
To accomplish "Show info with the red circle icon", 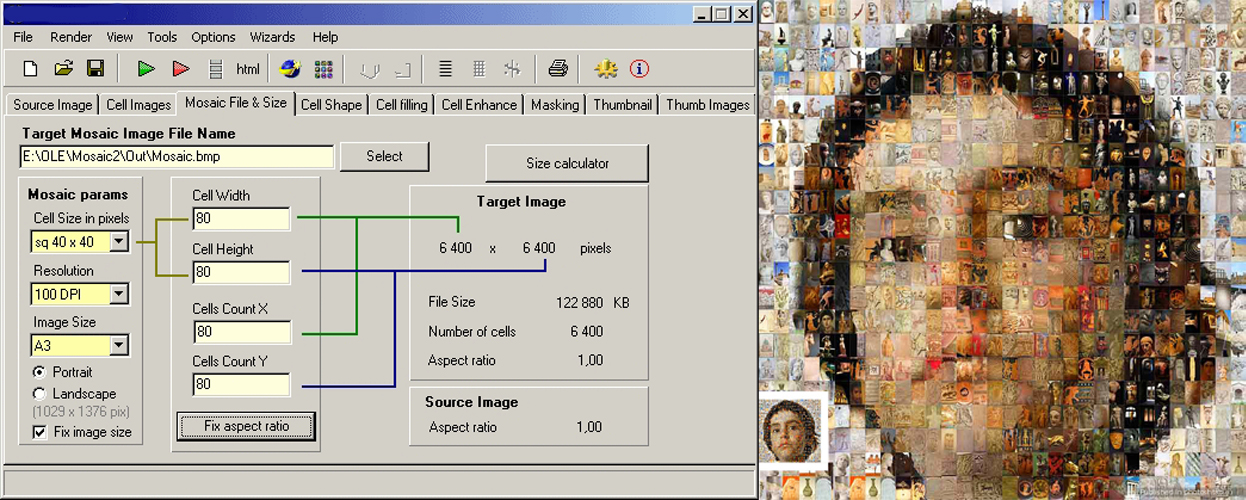I will click(639, 69).
